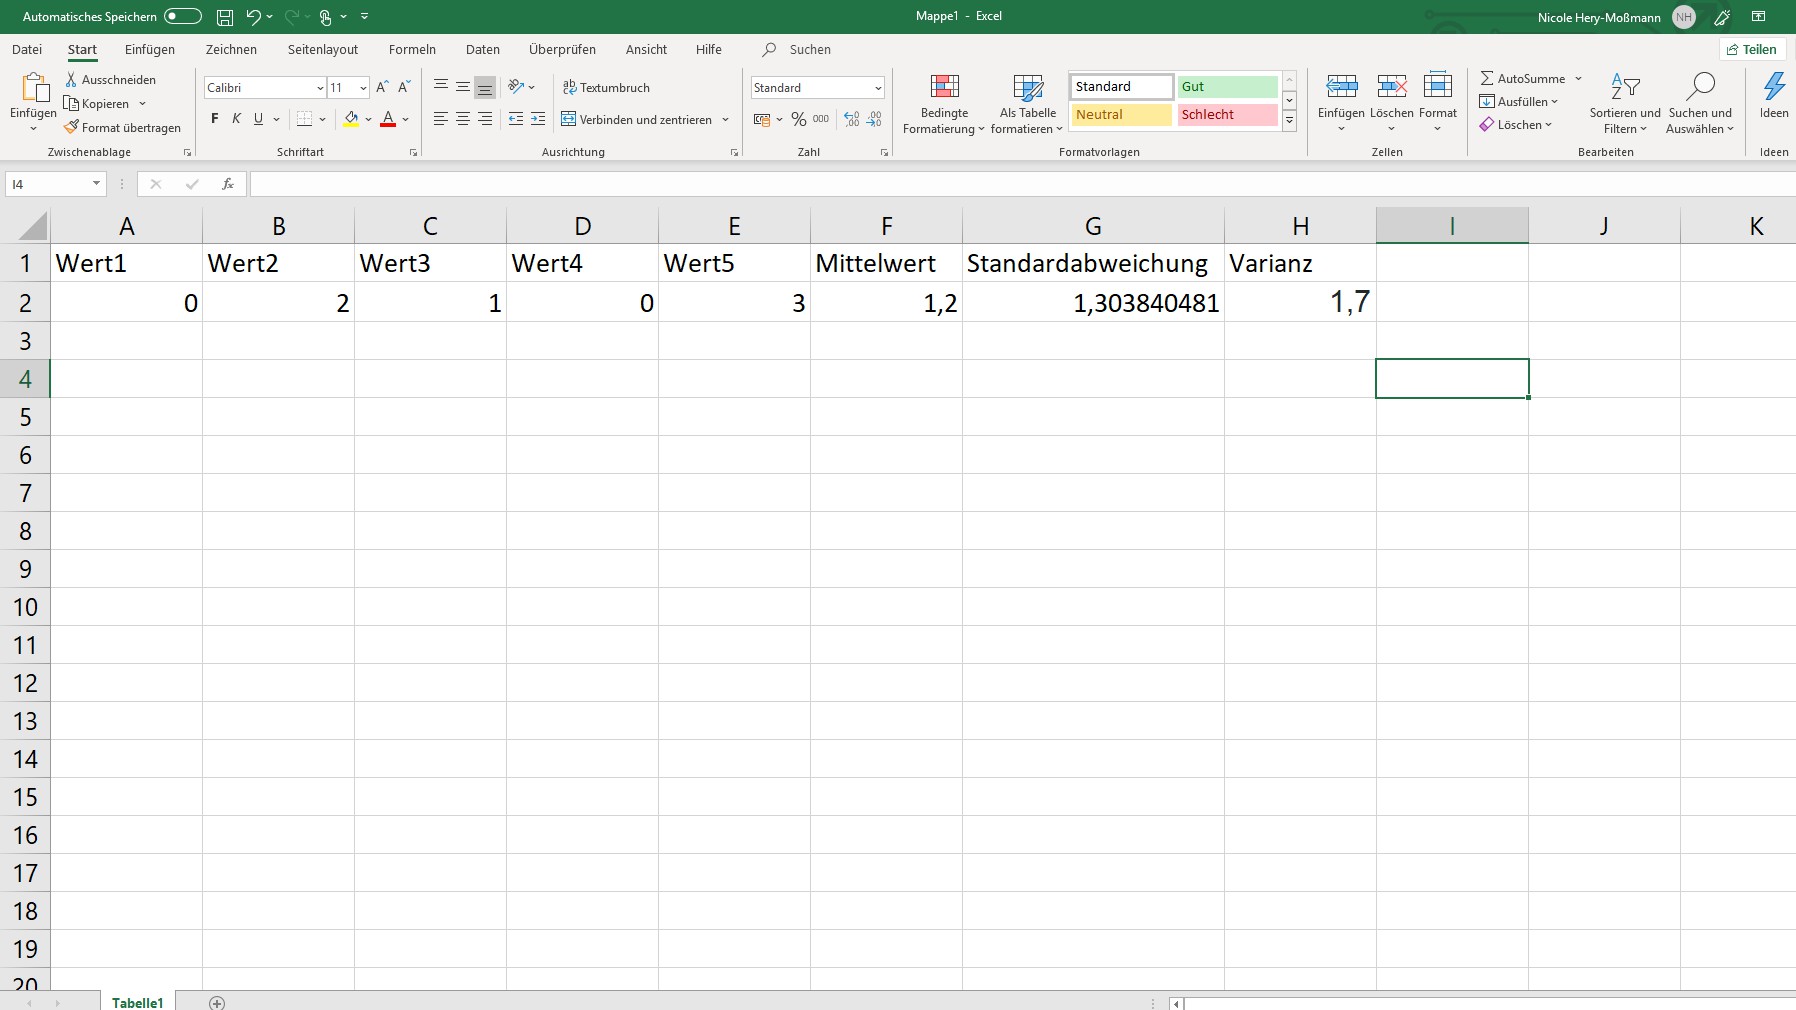Click the Ideen lightning icon
Screen dimensions: 1796x1010
pyautogui.click(x=1774, y=88)
